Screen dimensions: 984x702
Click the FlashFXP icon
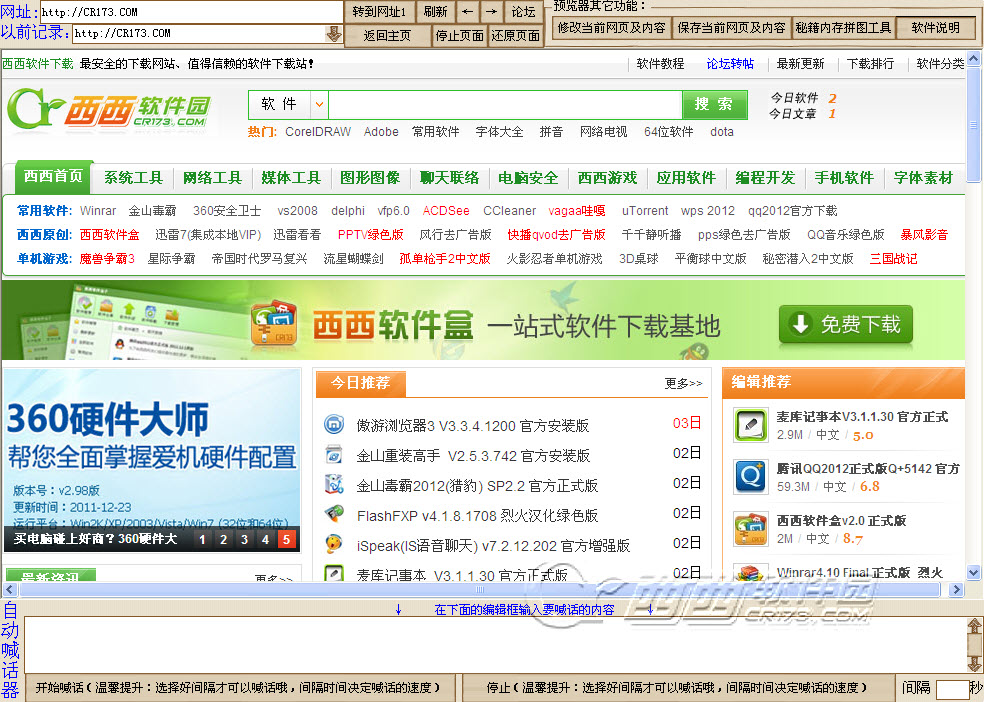tap(334, 514)
